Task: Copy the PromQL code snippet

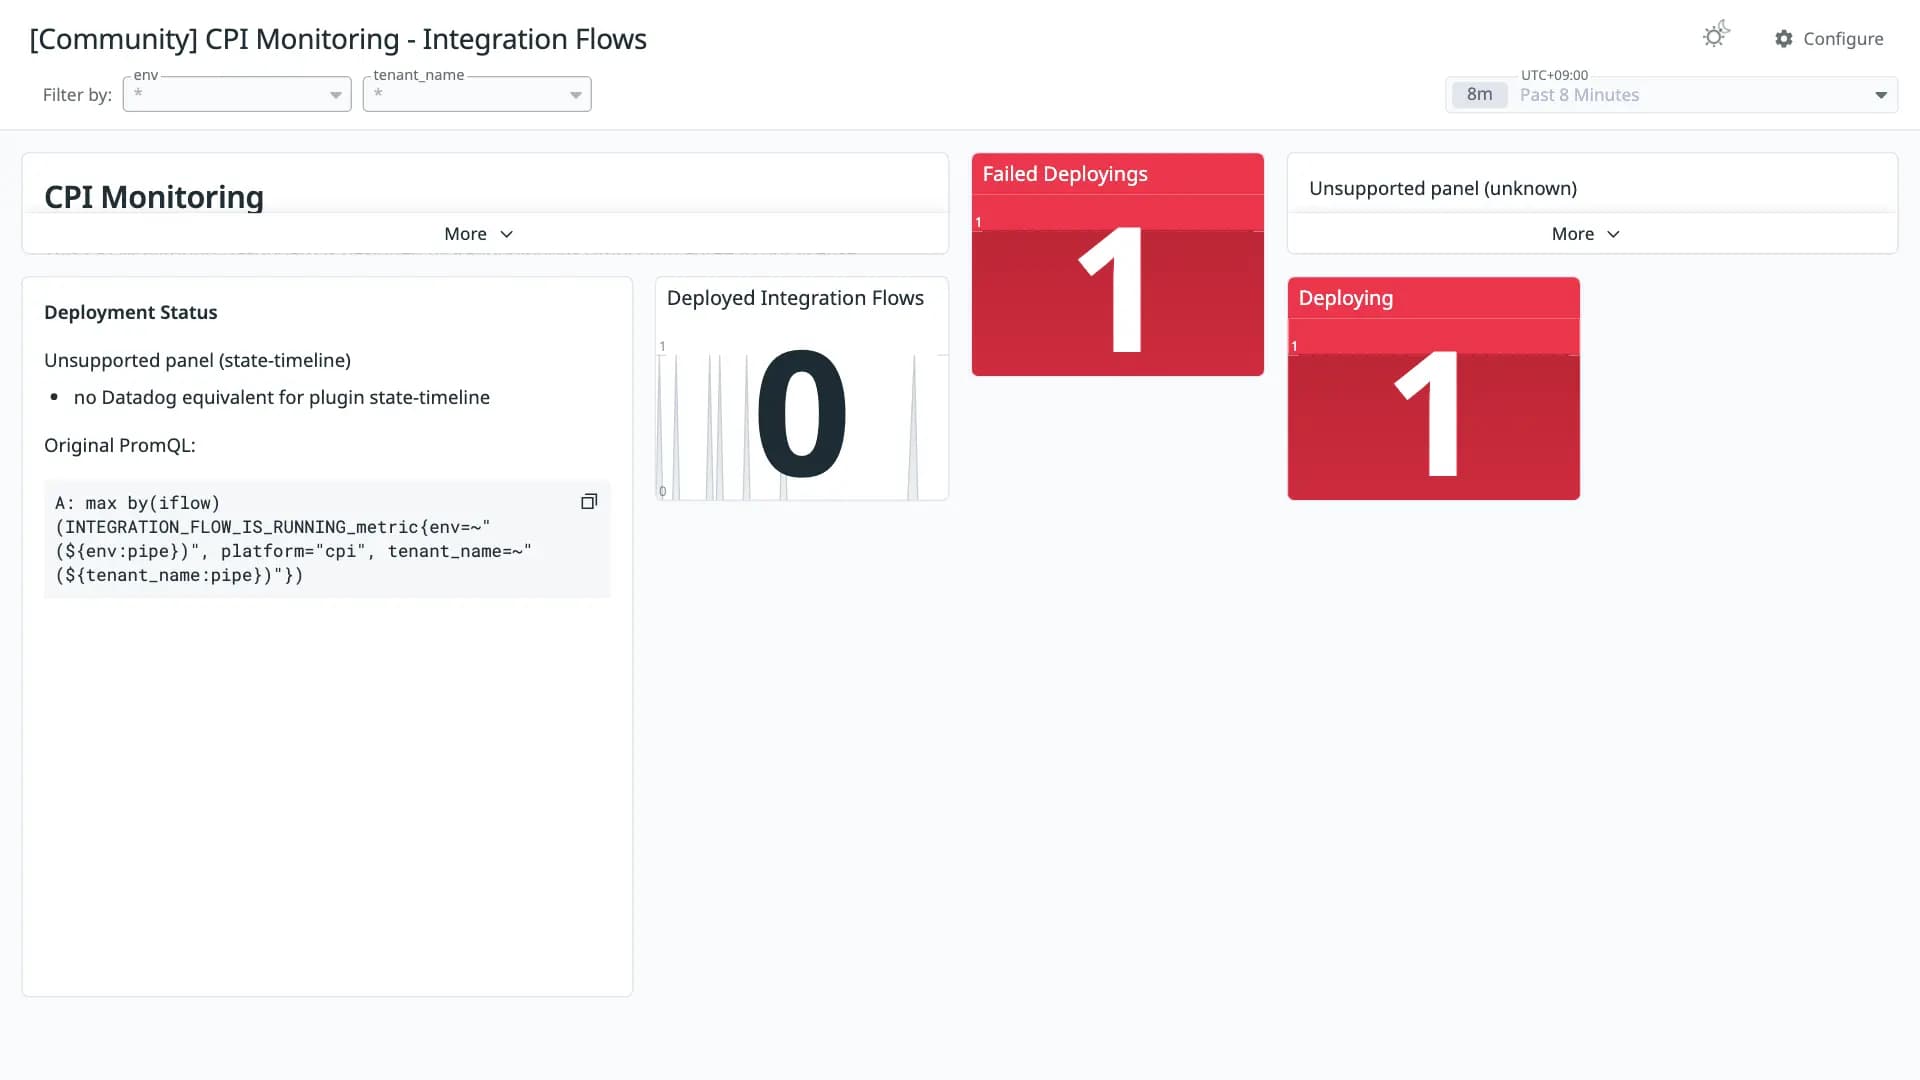Action: pos(589,502)
